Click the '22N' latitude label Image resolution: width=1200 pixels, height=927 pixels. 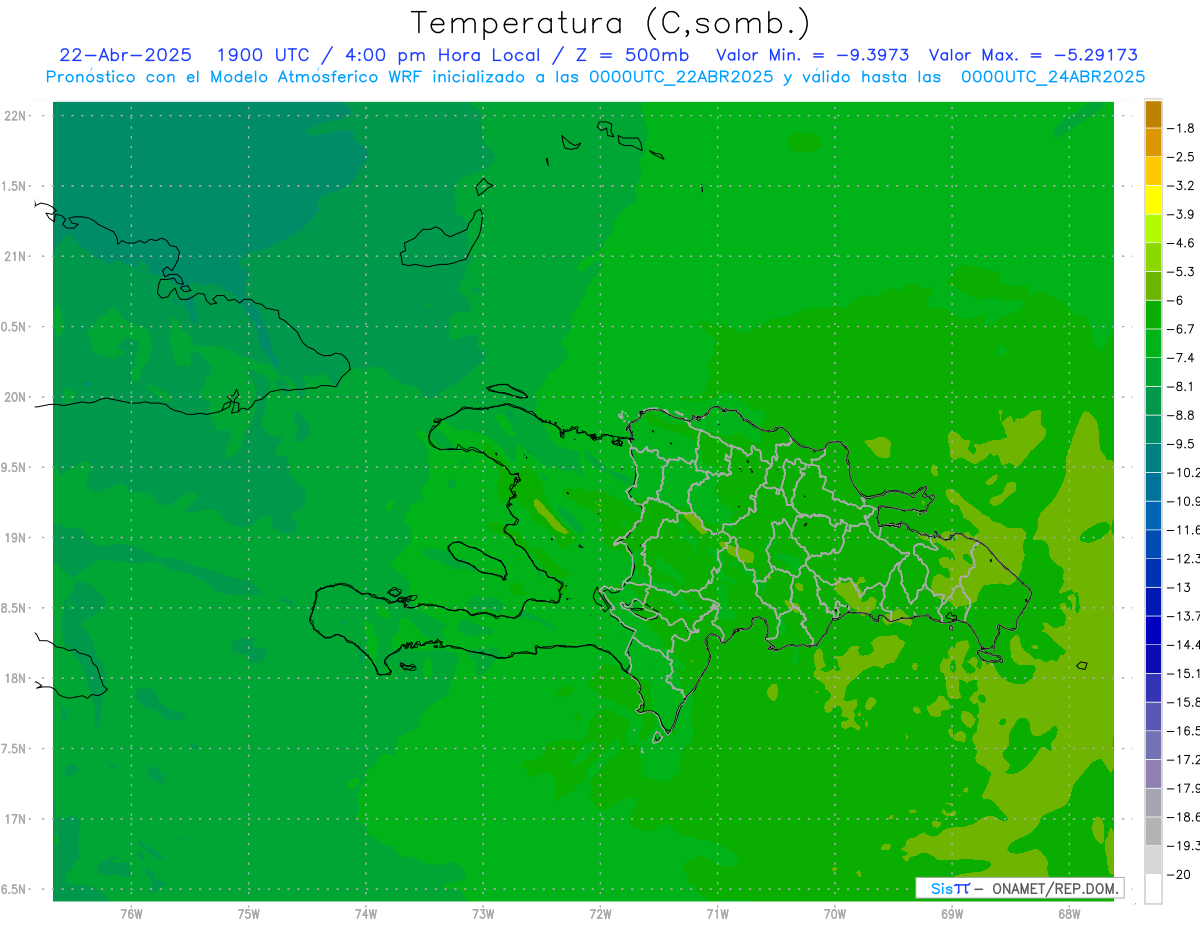[16, 116]
